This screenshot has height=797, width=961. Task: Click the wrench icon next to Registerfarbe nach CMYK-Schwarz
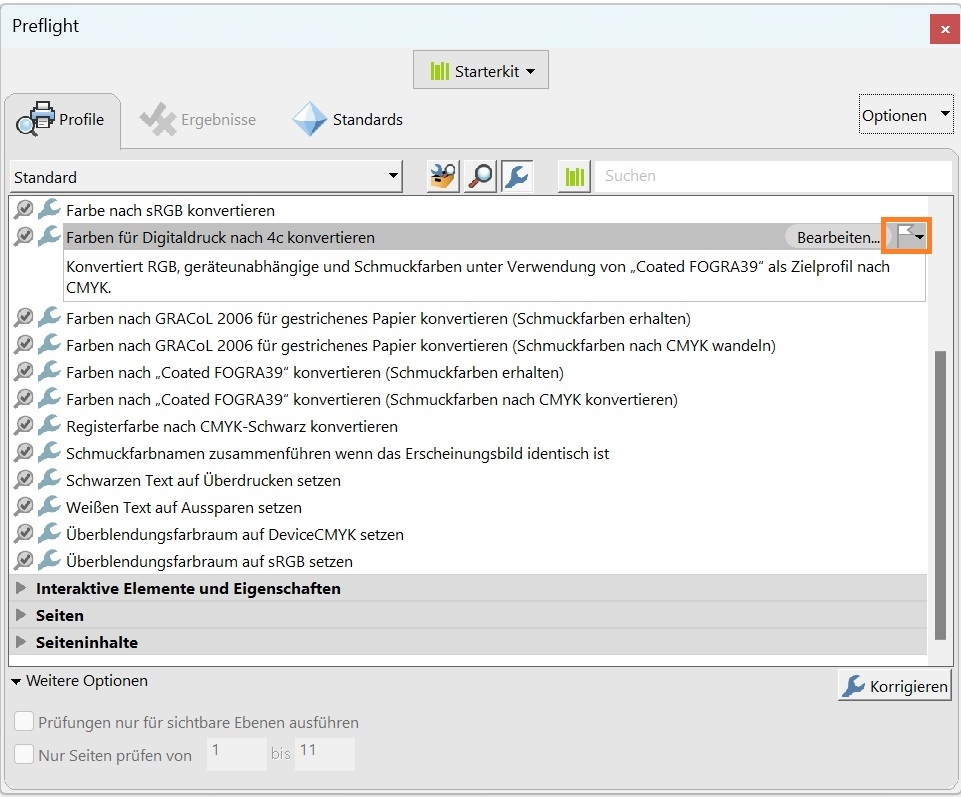click(50, 425)
